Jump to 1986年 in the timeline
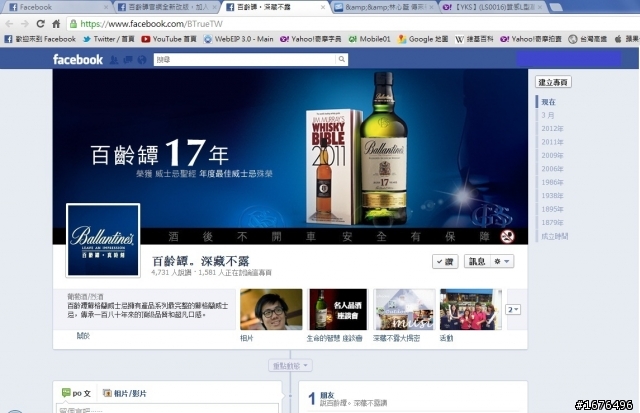640x413 pixels. pyautogui.click(x=552, y=182)
